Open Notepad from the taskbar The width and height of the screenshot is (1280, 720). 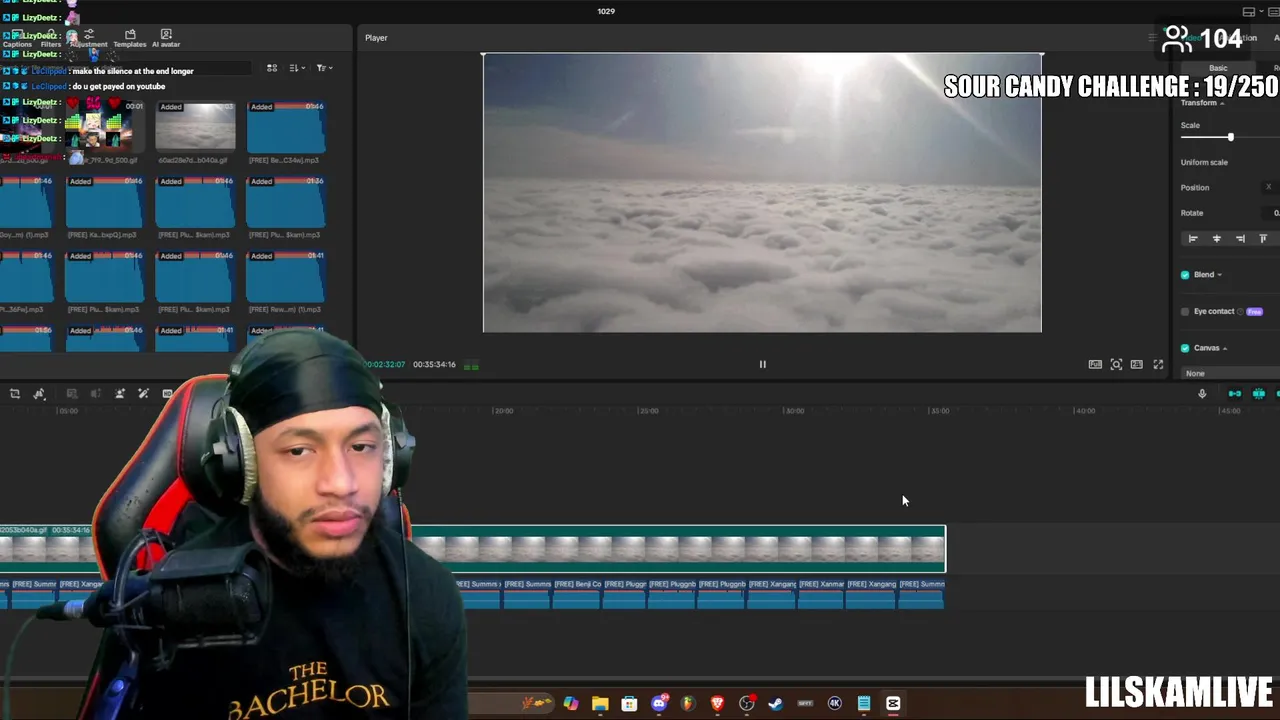pyautogui.click(x=864, y=704)
